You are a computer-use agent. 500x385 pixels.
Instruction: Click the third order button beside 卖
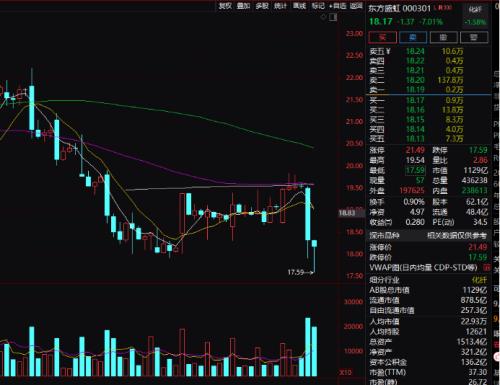(x=443, y=37)
